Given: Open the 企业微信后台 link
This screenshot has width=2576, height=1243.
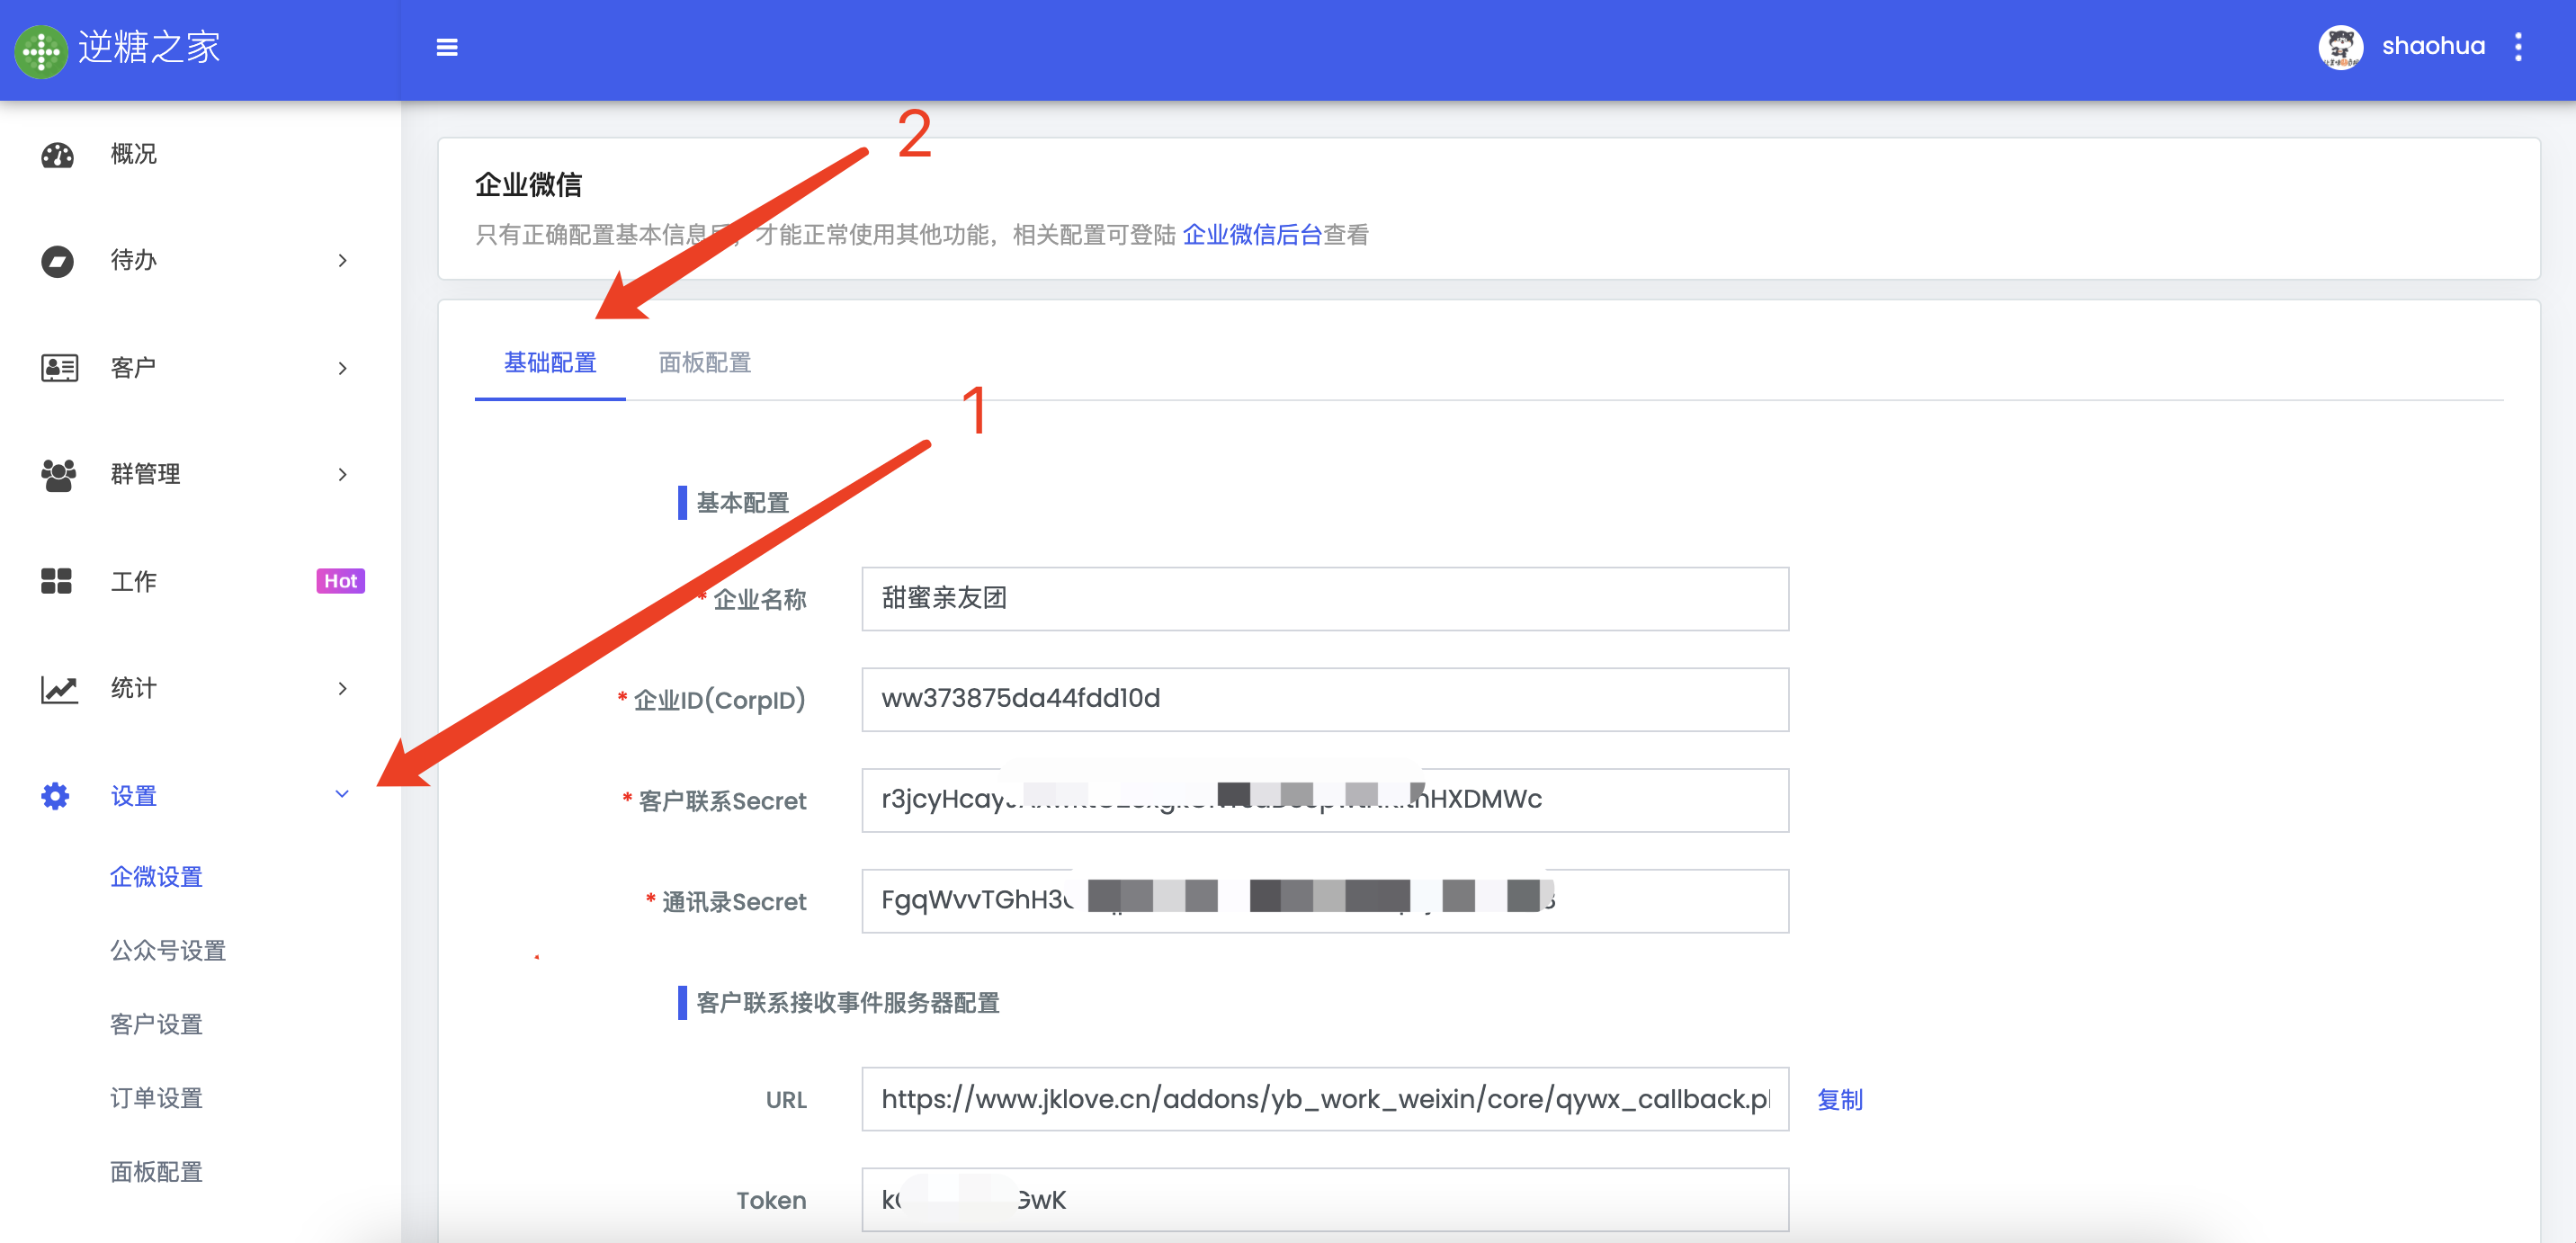Looking at the screenshot, I should [x=1252, y=235].
